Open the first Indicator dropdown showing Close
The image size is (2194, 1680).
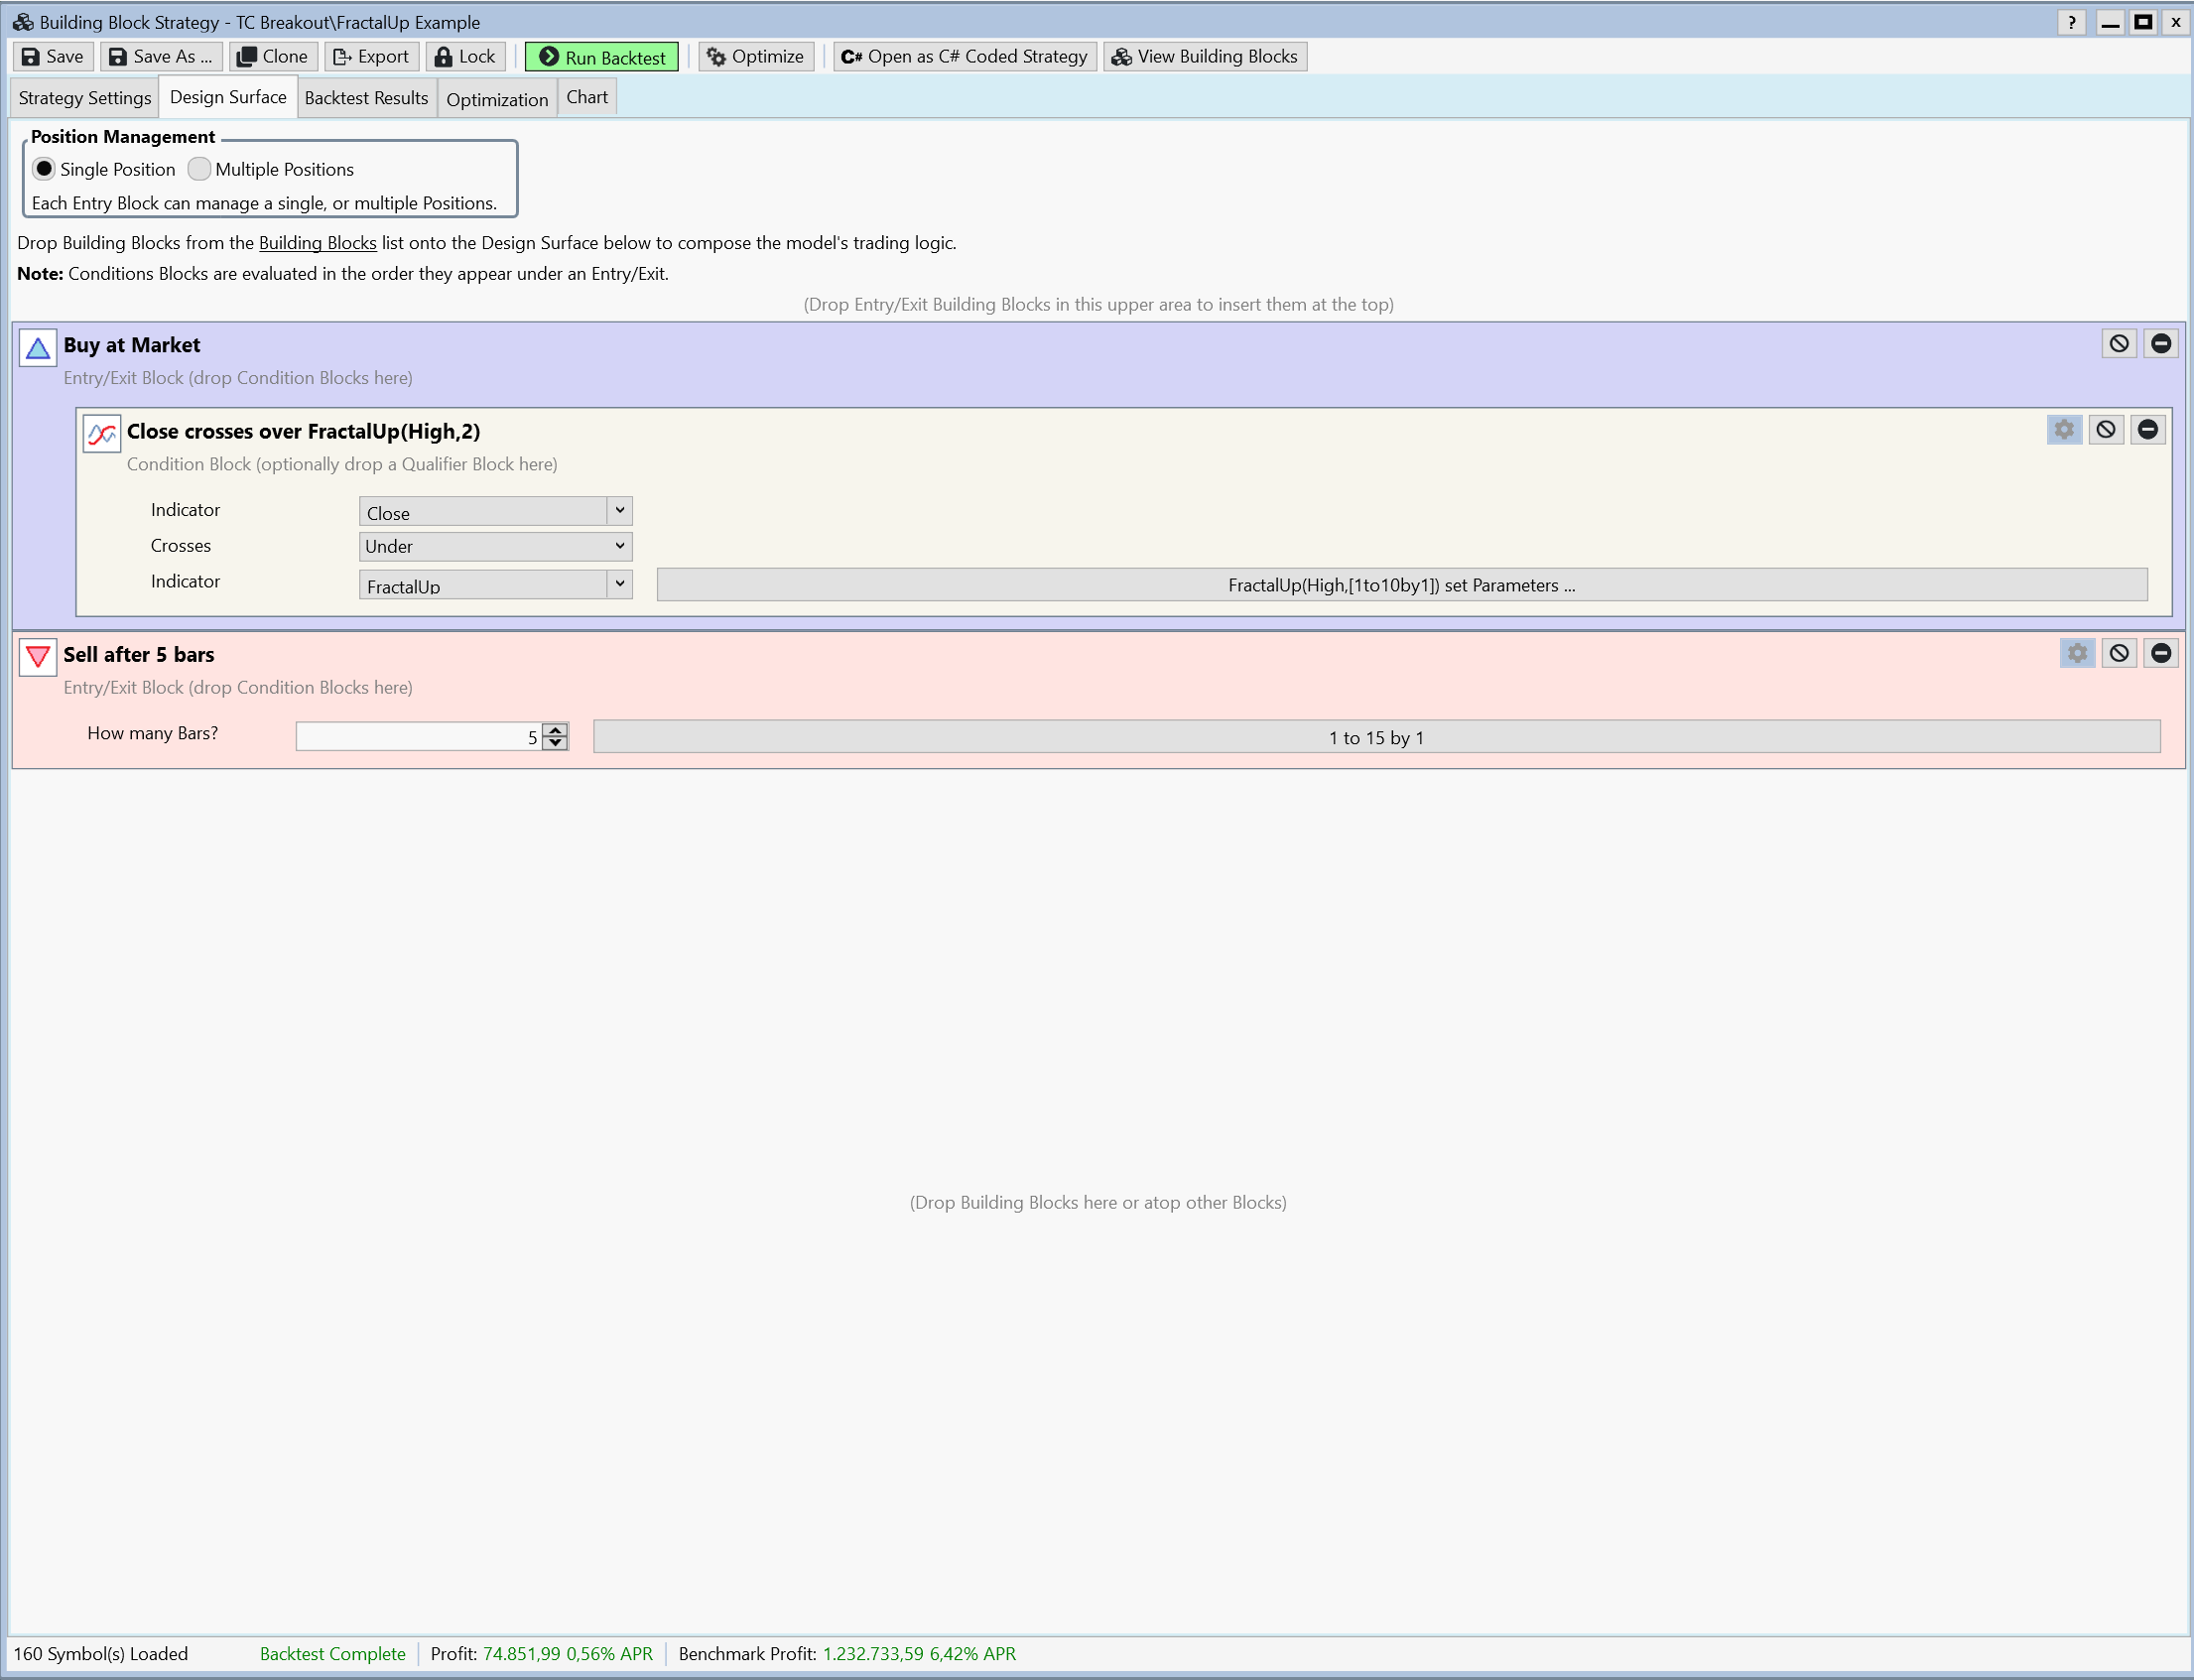tap(621, 511)
